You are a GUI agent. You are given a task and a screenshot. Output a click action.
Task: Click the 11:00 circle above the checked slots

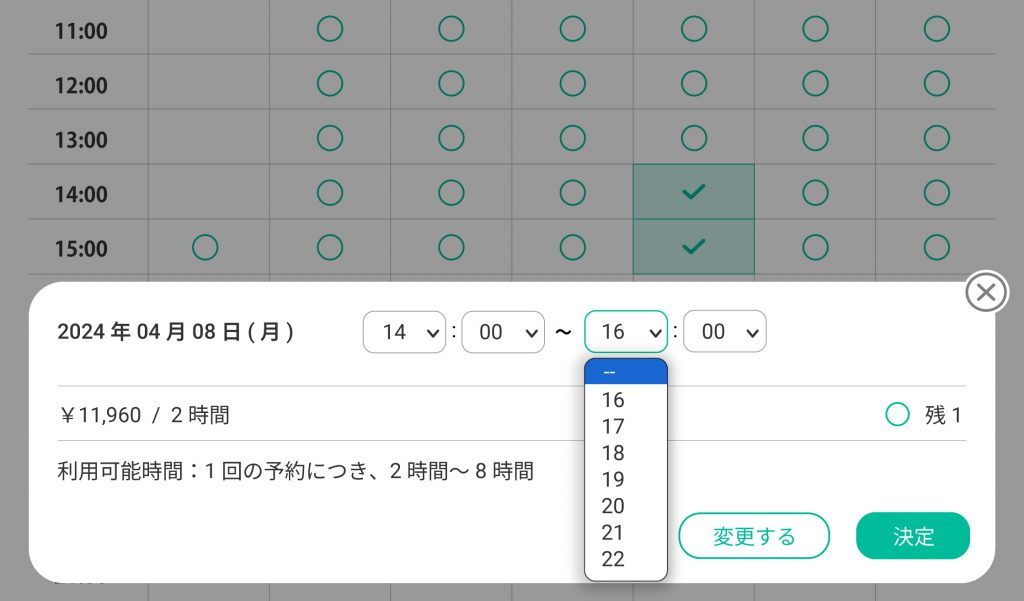(693, 29)
